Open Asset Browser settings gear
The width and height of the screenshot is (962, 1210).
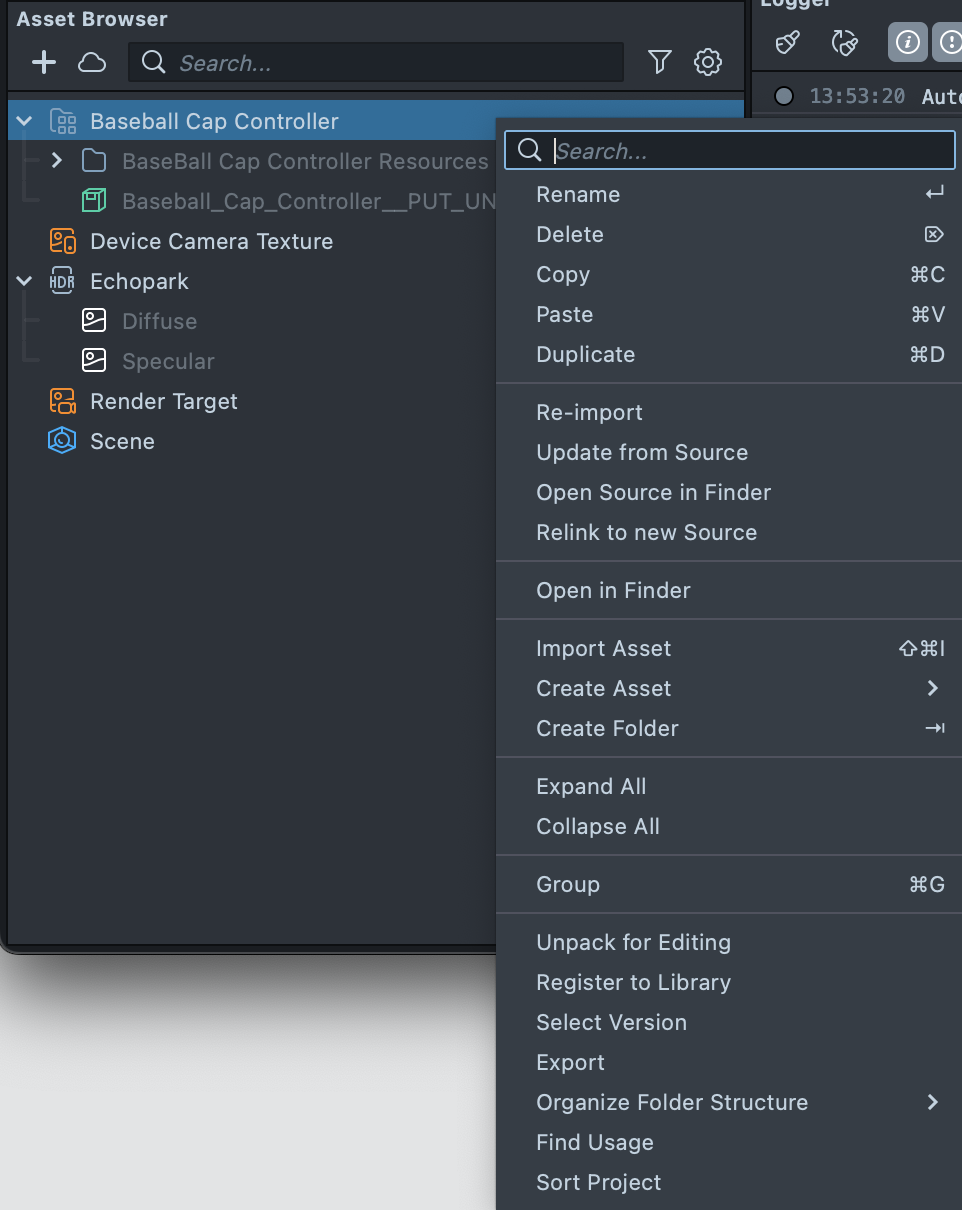[708, 63]
